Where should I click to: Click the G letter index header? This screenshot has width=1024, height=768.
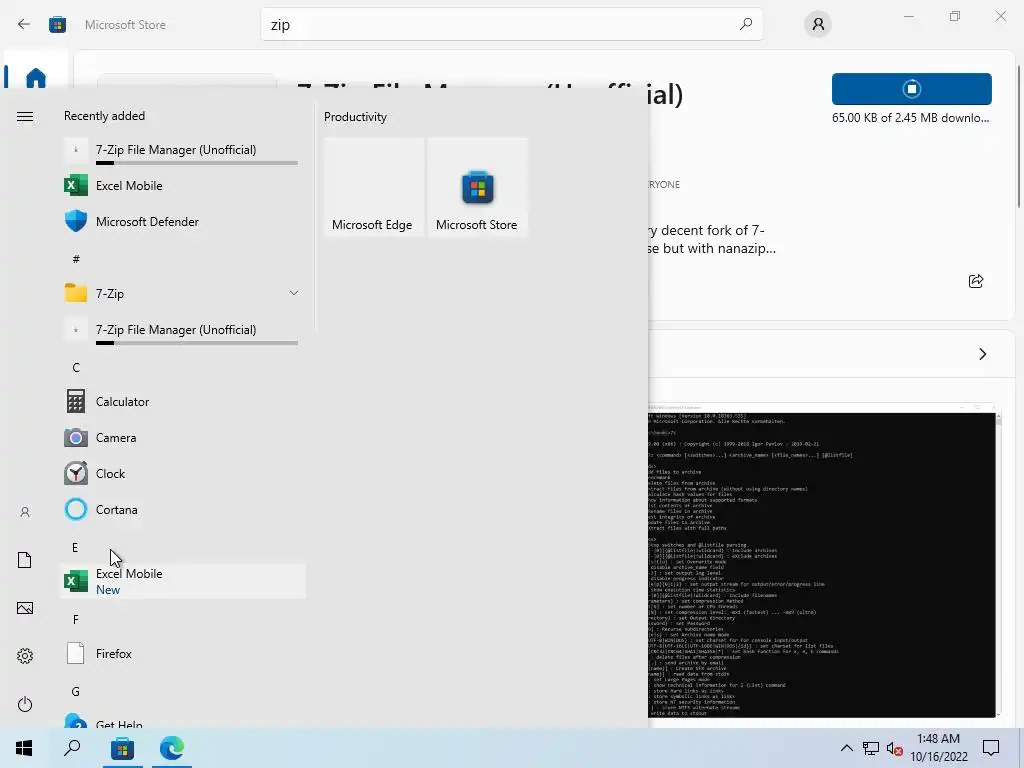pyautogui.click(x=76, y=692)
